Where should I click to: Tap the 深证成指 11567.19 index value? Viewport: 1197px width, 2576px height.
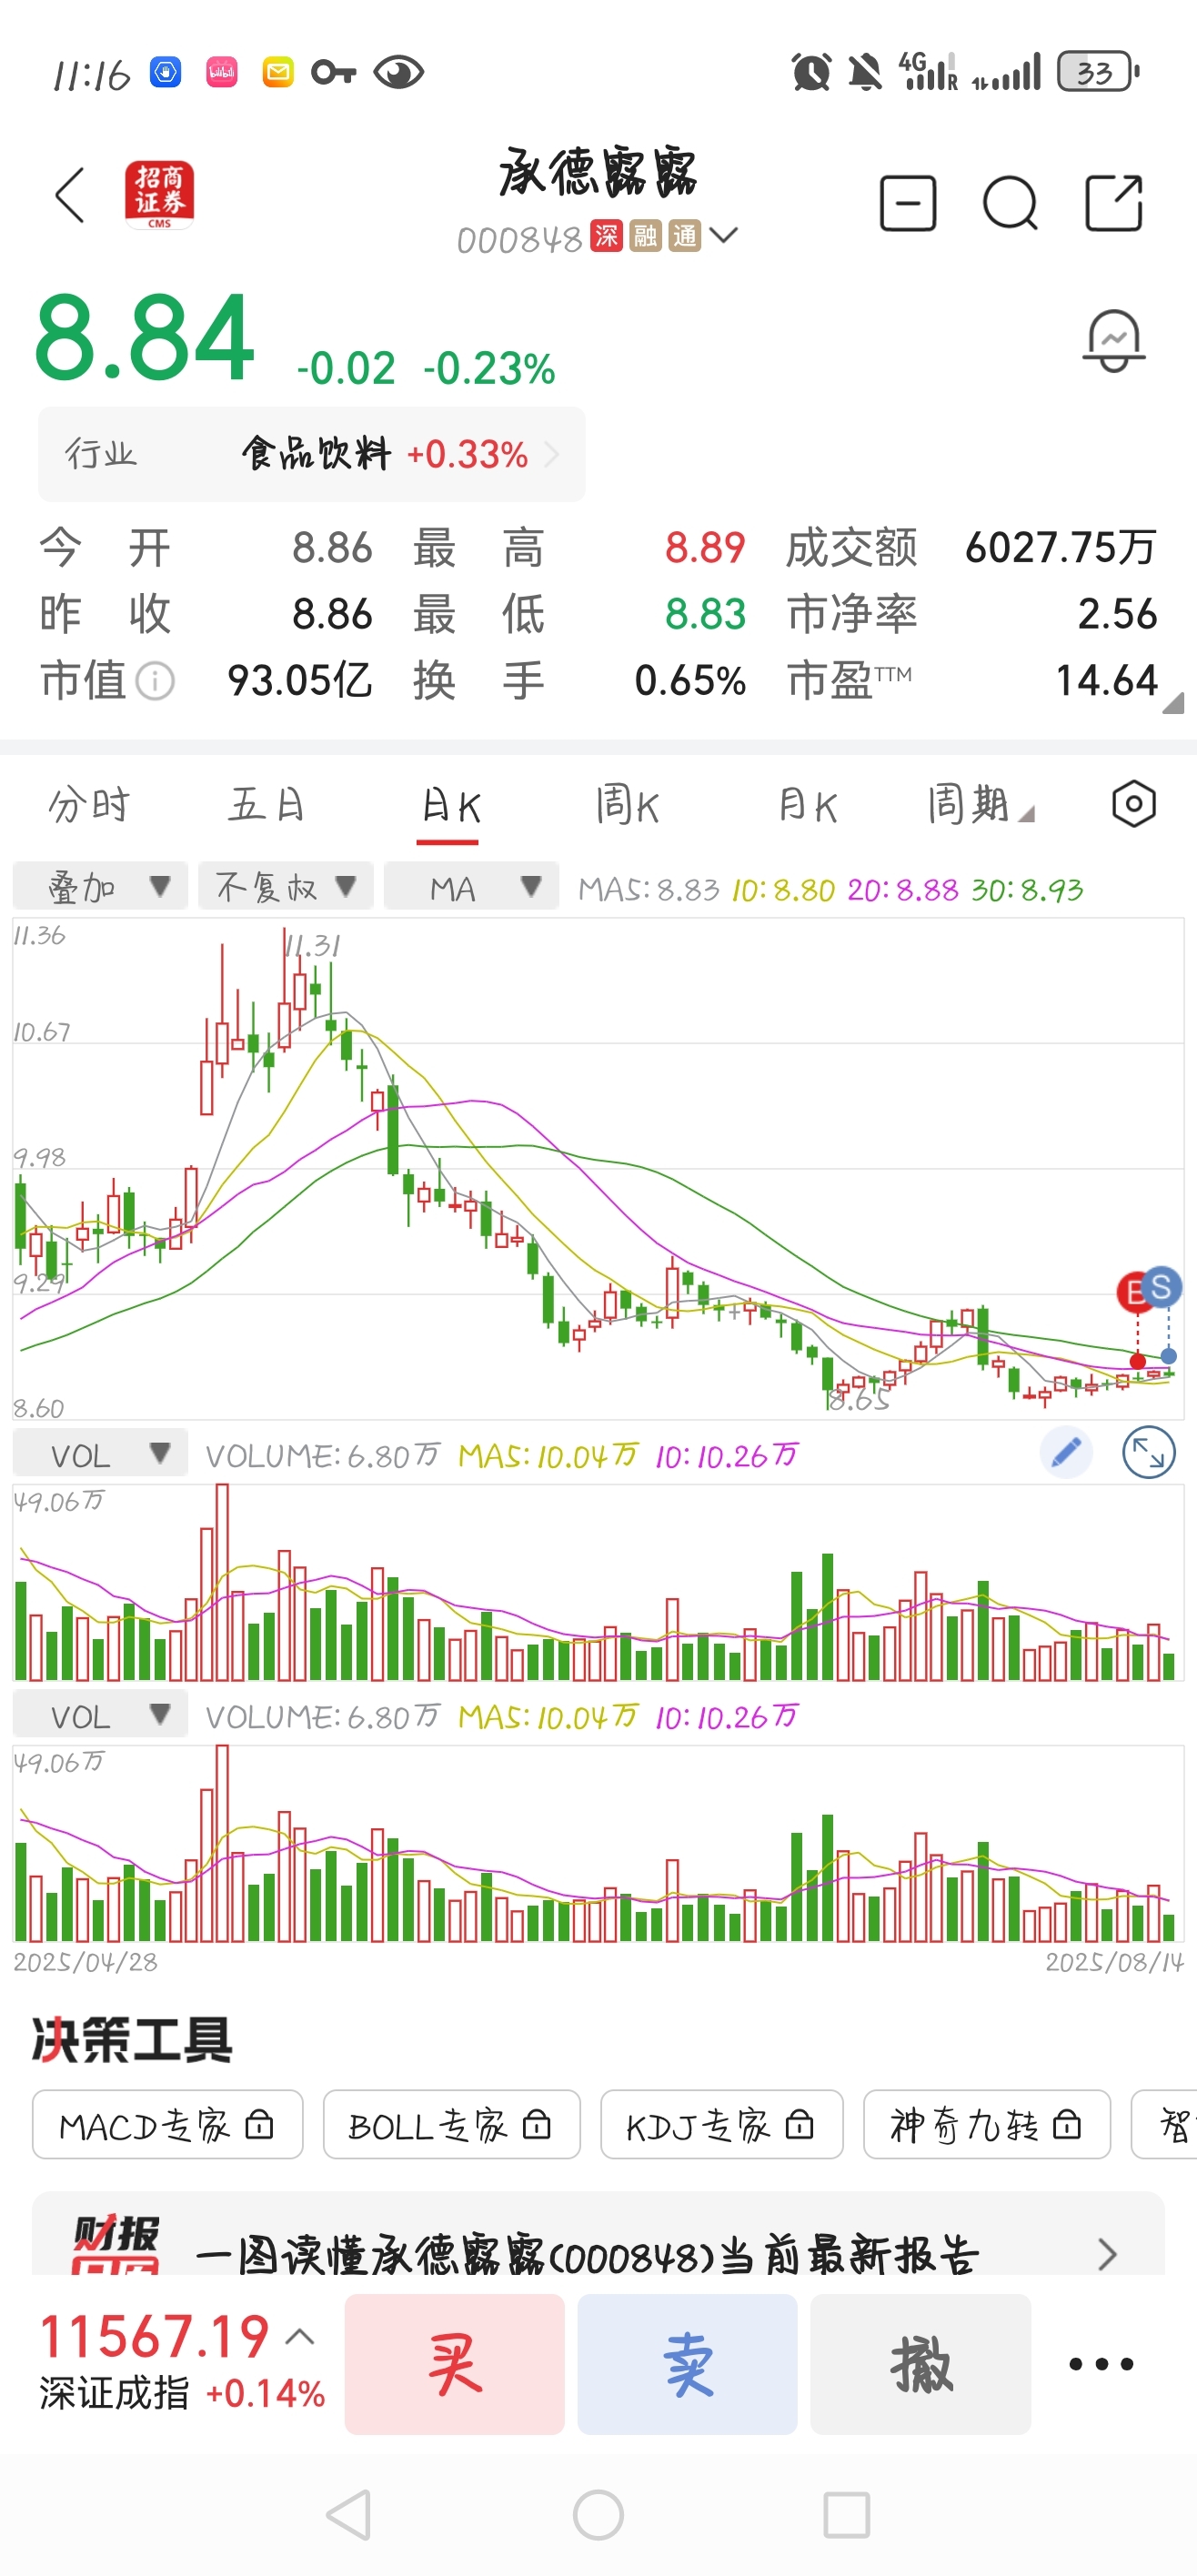[154, 2336]
